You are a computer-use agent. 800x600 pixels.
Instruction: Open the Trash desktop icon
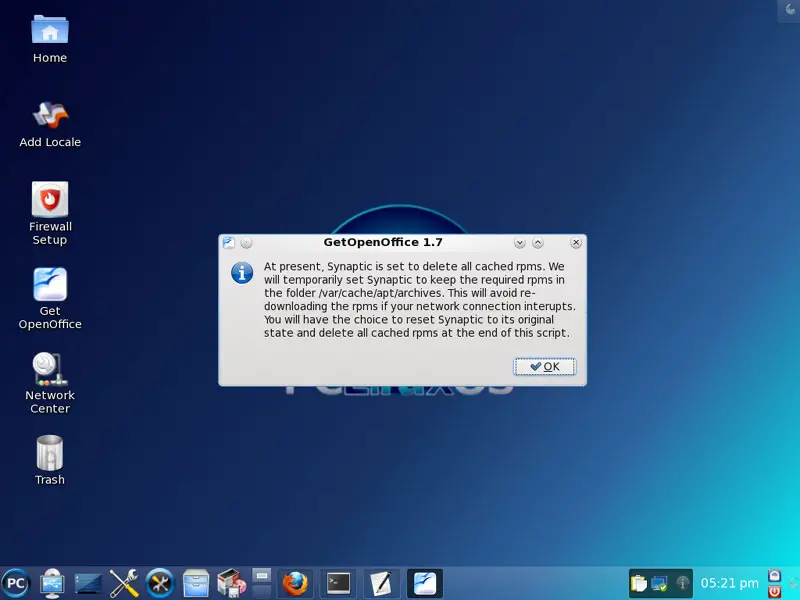(x=50, y=460)
